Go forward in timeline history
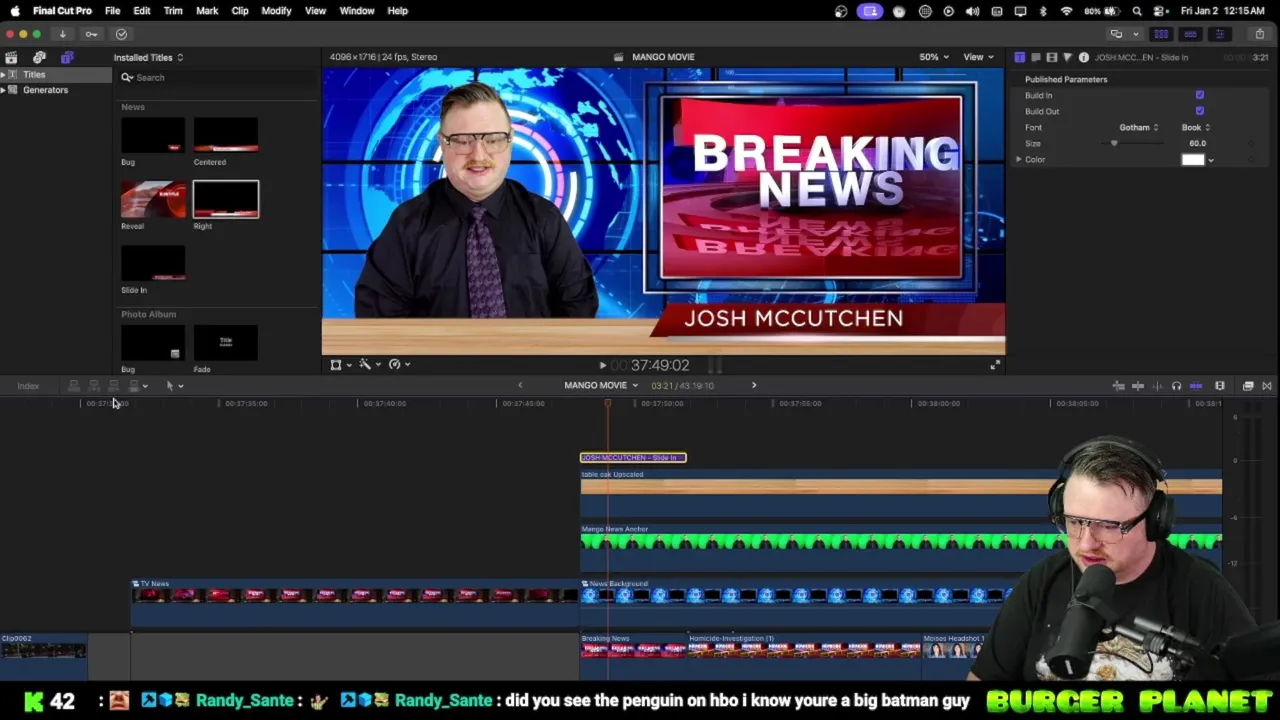Screen dimensions: 1280x720 754,385
